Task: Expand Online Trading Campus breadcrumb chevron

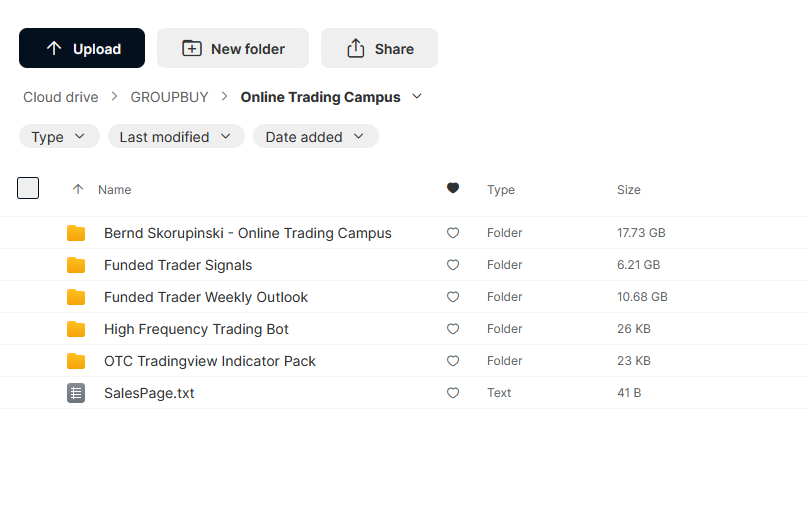Action: (x=417, y=96)
